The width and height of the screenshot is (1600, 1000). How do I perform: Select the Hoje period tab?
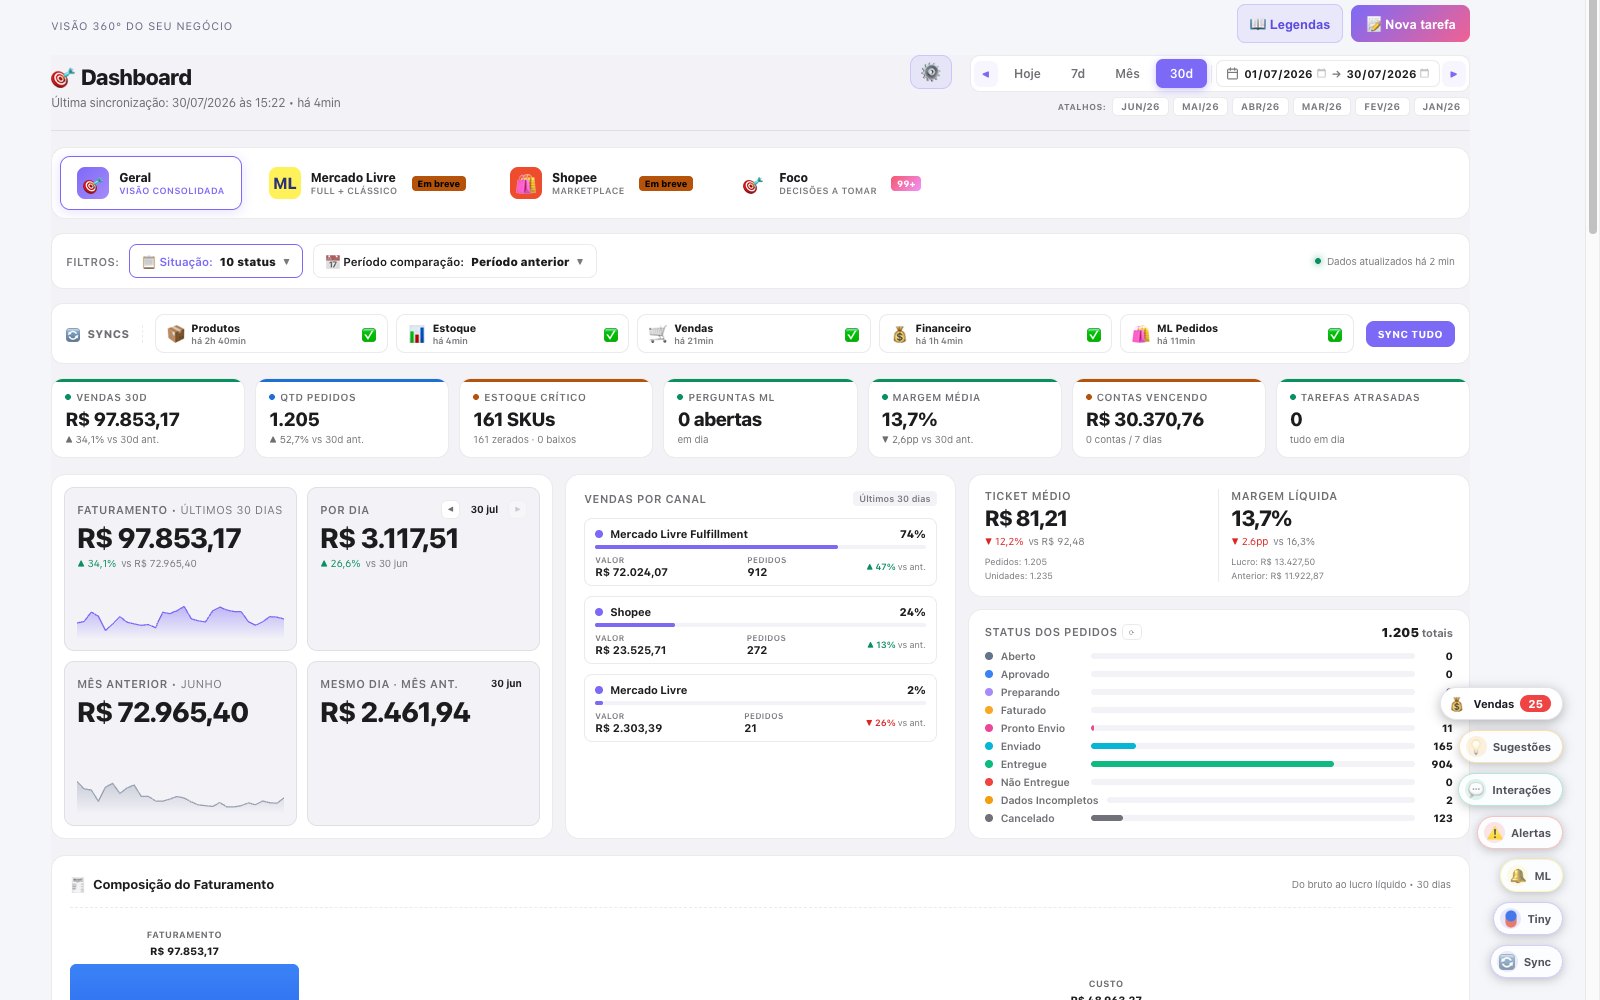pyautogui.click(x=1027, y=74)
